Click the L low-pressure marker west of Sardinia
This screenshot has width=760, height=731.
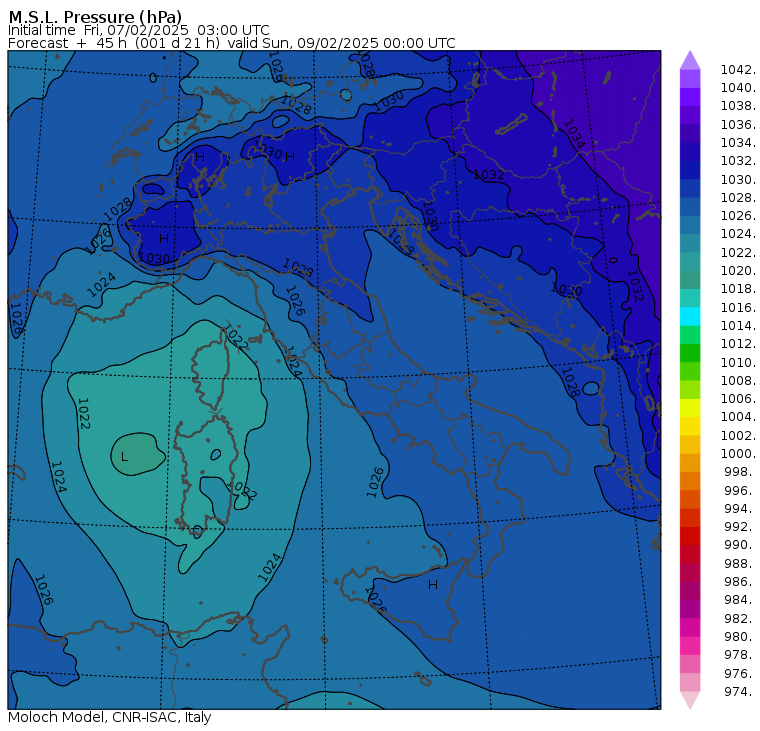pyautogui.click(x=125, y=457)
